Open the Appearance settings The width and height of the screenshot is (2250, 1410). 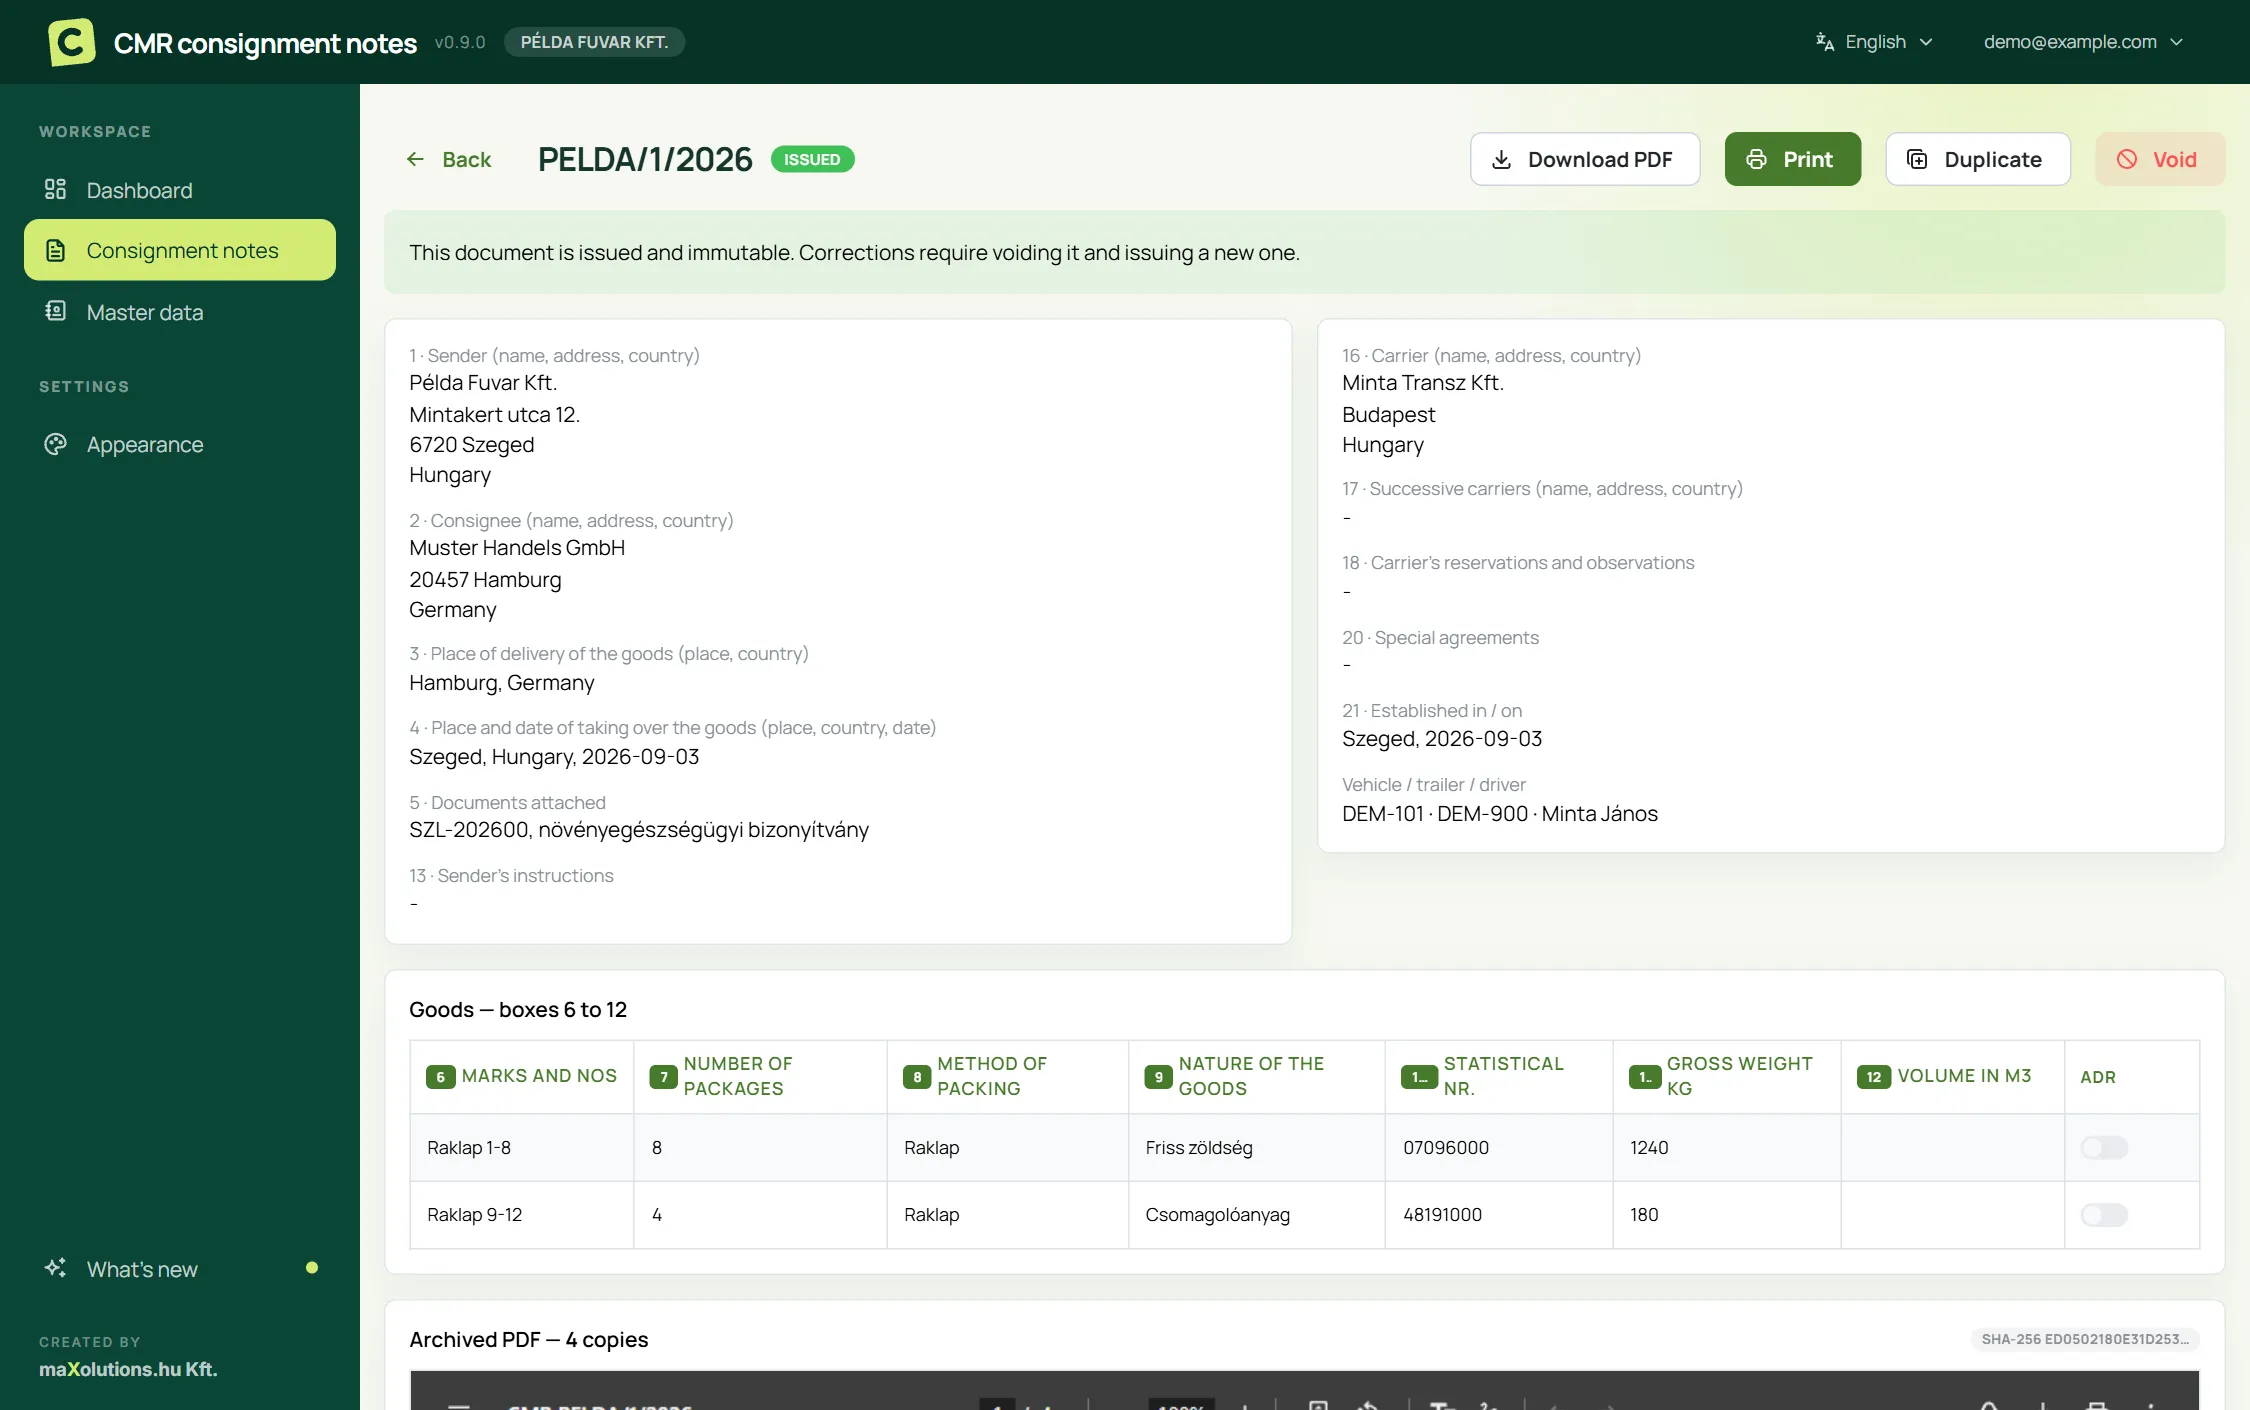[x=180, y=444]
